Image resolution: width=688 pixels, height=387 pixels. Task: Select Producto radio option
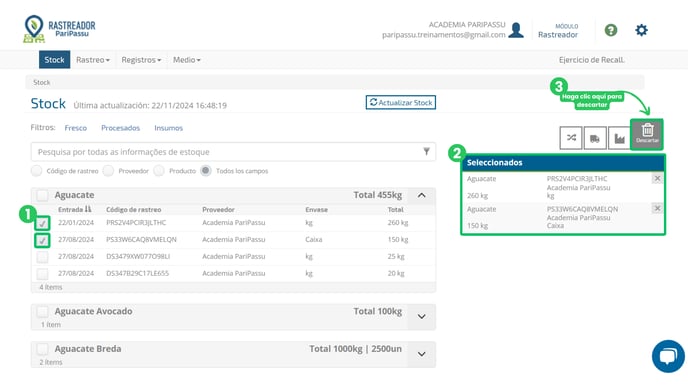(159, 171)
